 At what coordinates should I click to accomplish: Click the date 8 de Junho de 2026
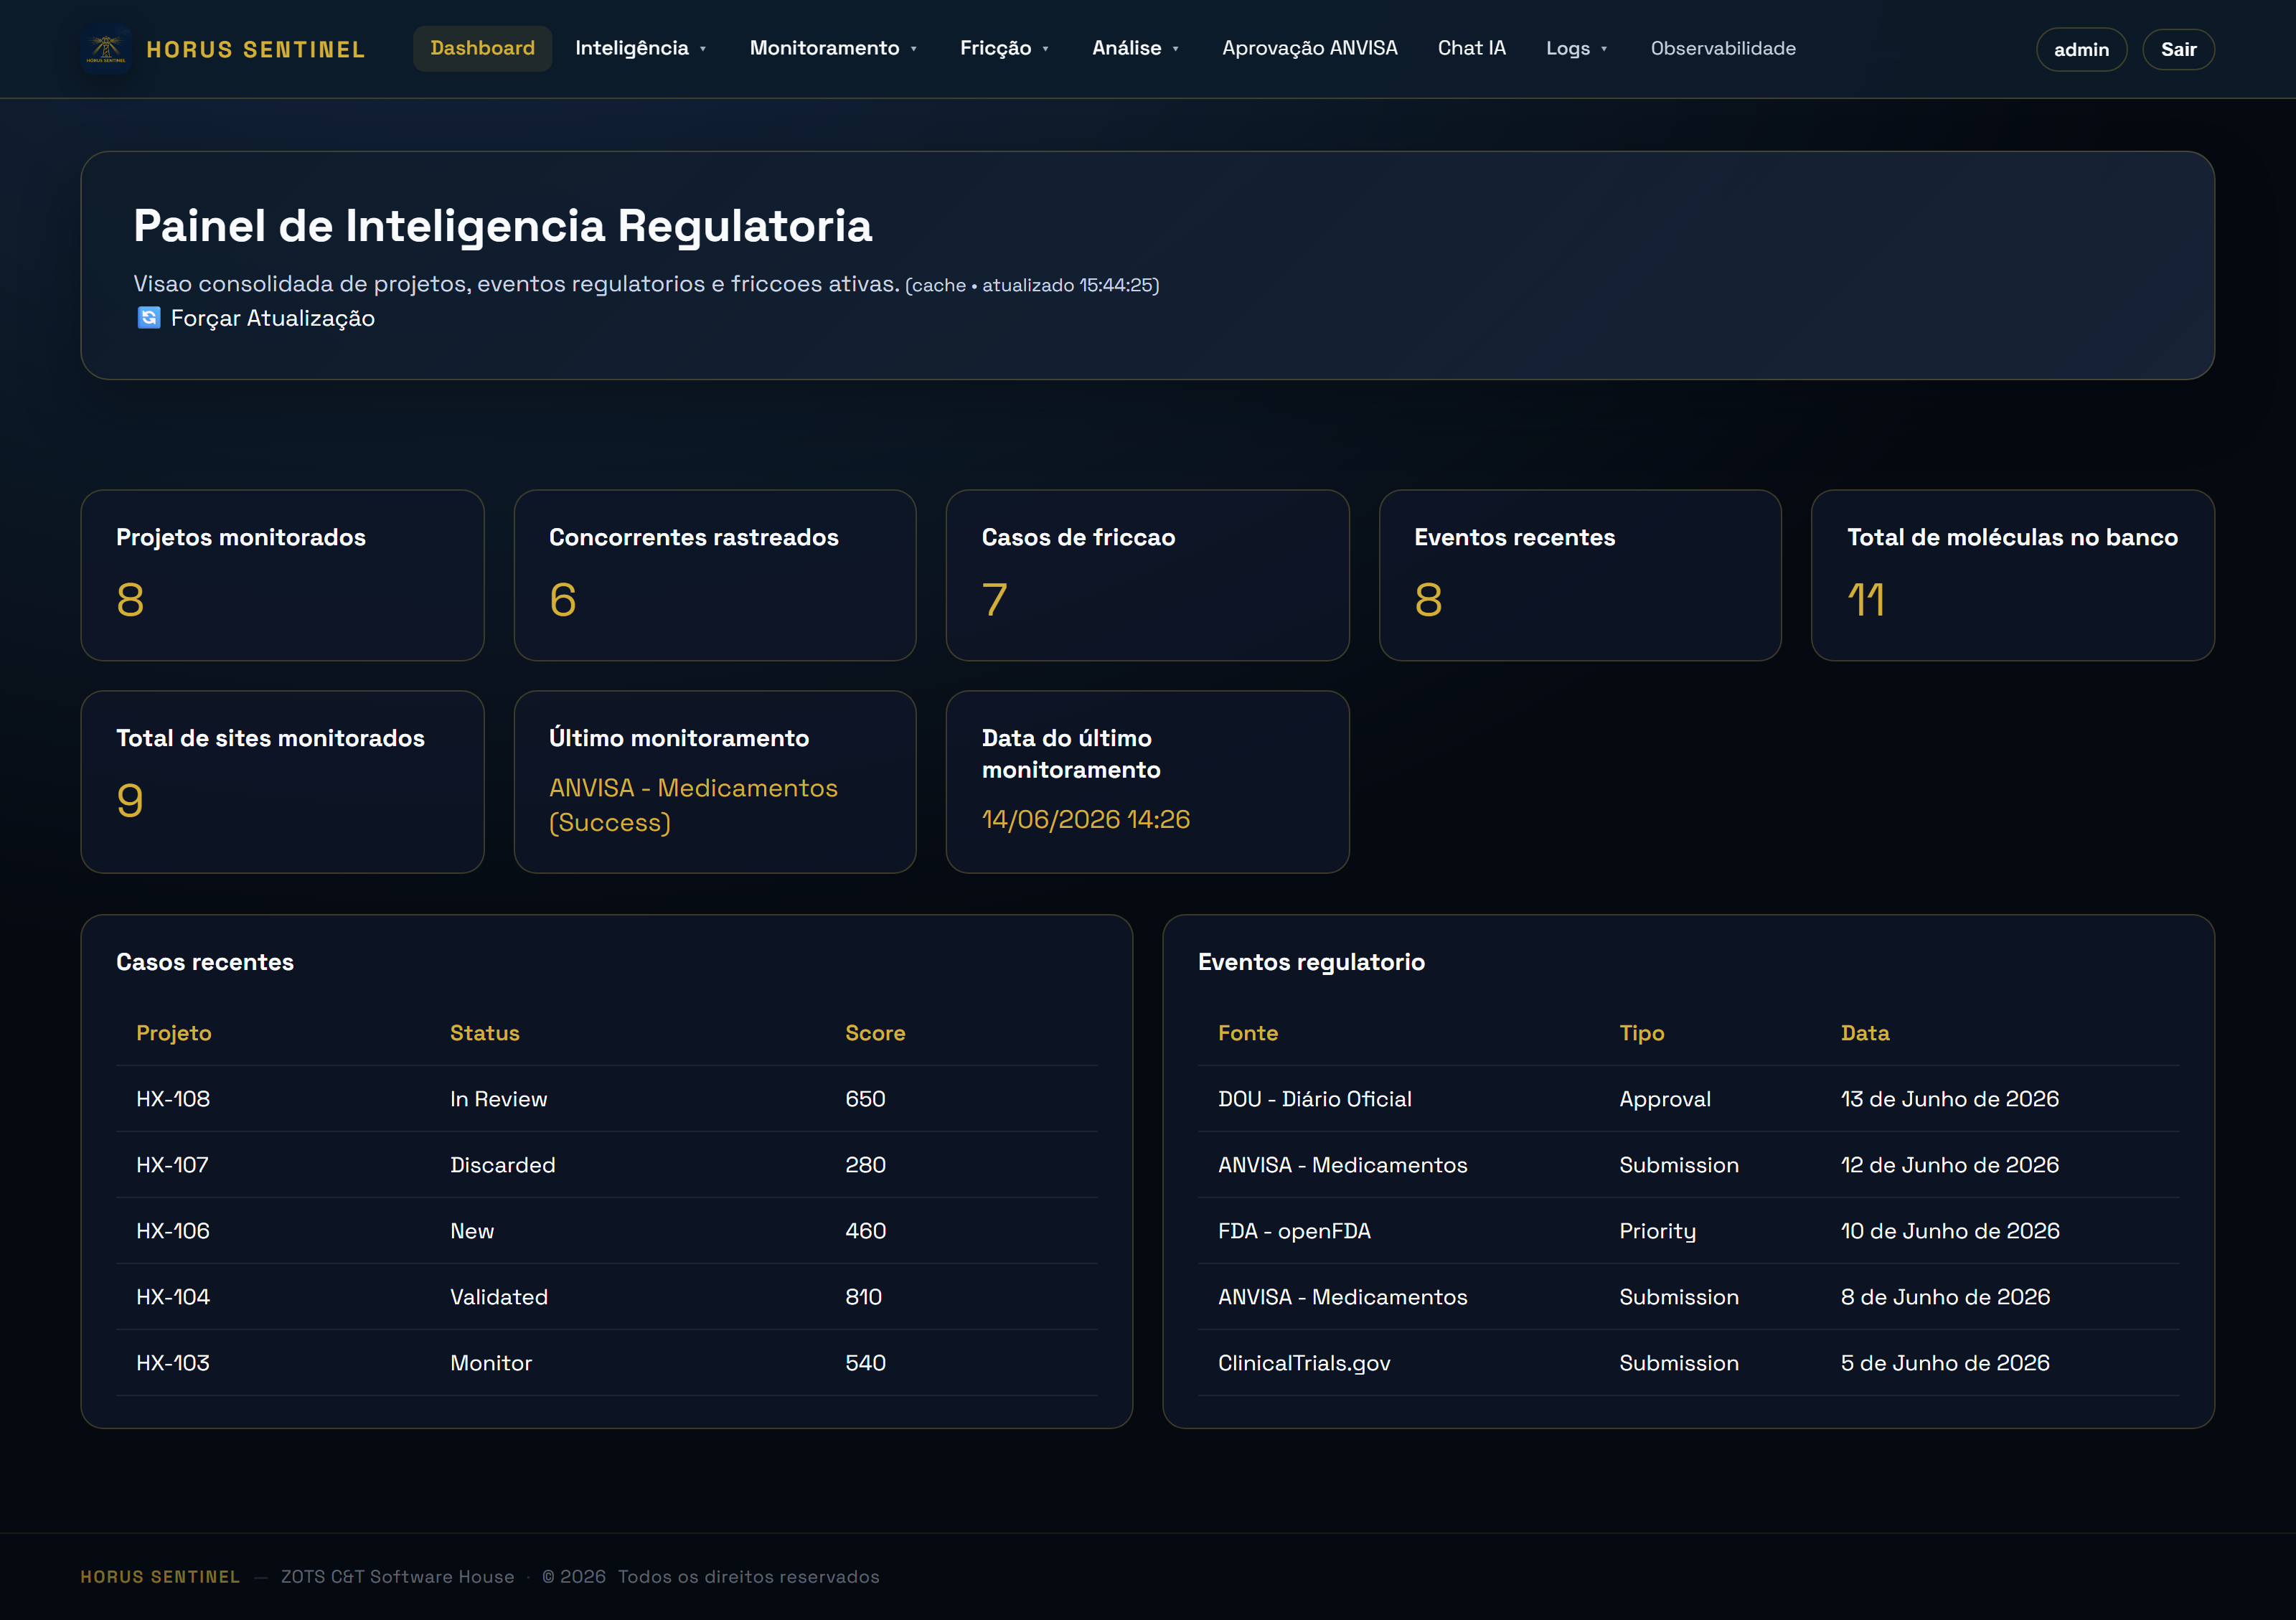[1945, 1297]
